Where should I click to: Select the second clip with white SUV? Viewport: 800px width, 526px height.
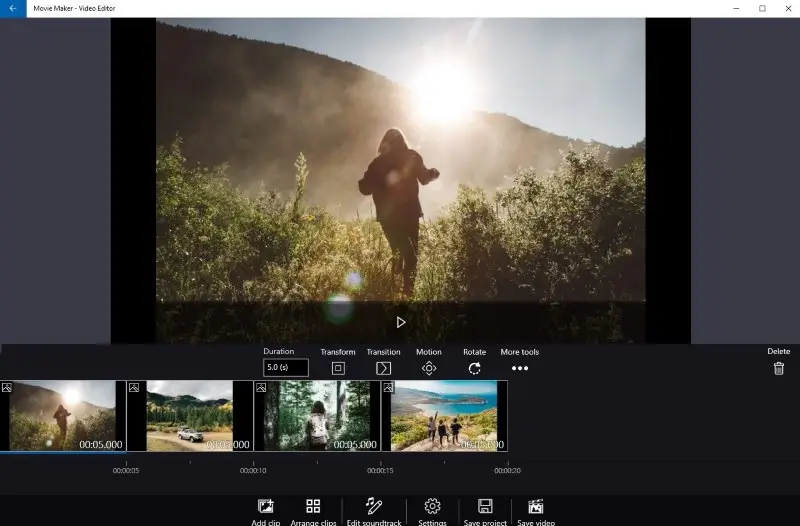click(x=190, y=416)
